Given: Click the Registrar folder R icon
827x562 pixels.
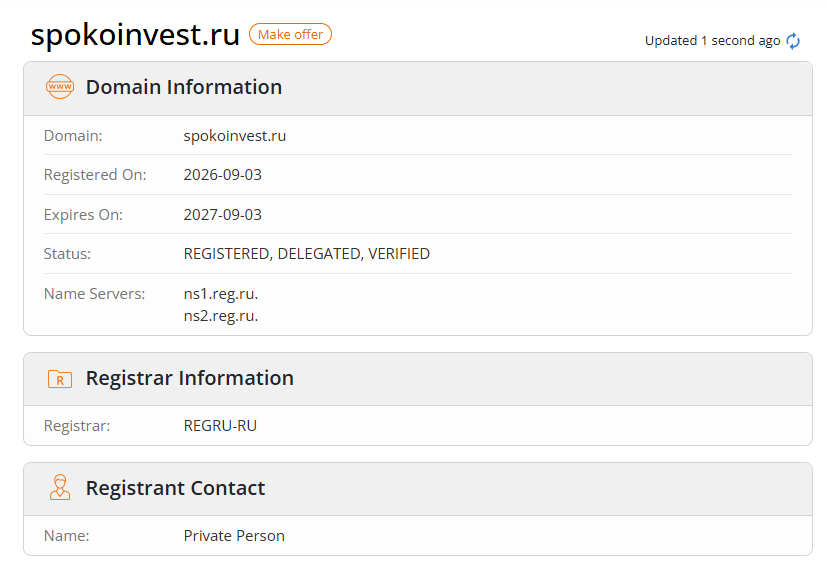Looking at the screenshot, I should pos(60,379).
